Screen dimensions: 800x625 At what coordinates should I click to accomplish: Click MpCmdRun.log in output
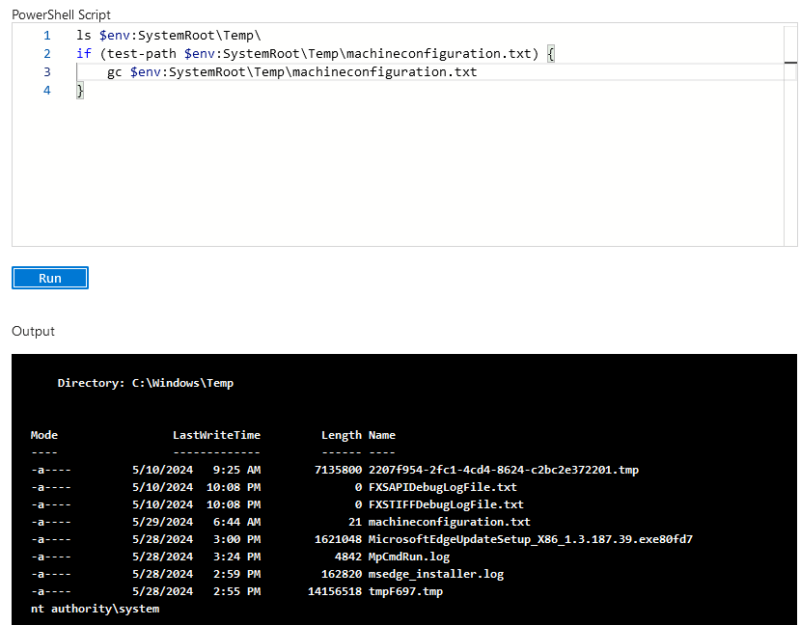[x=409, y=557]
